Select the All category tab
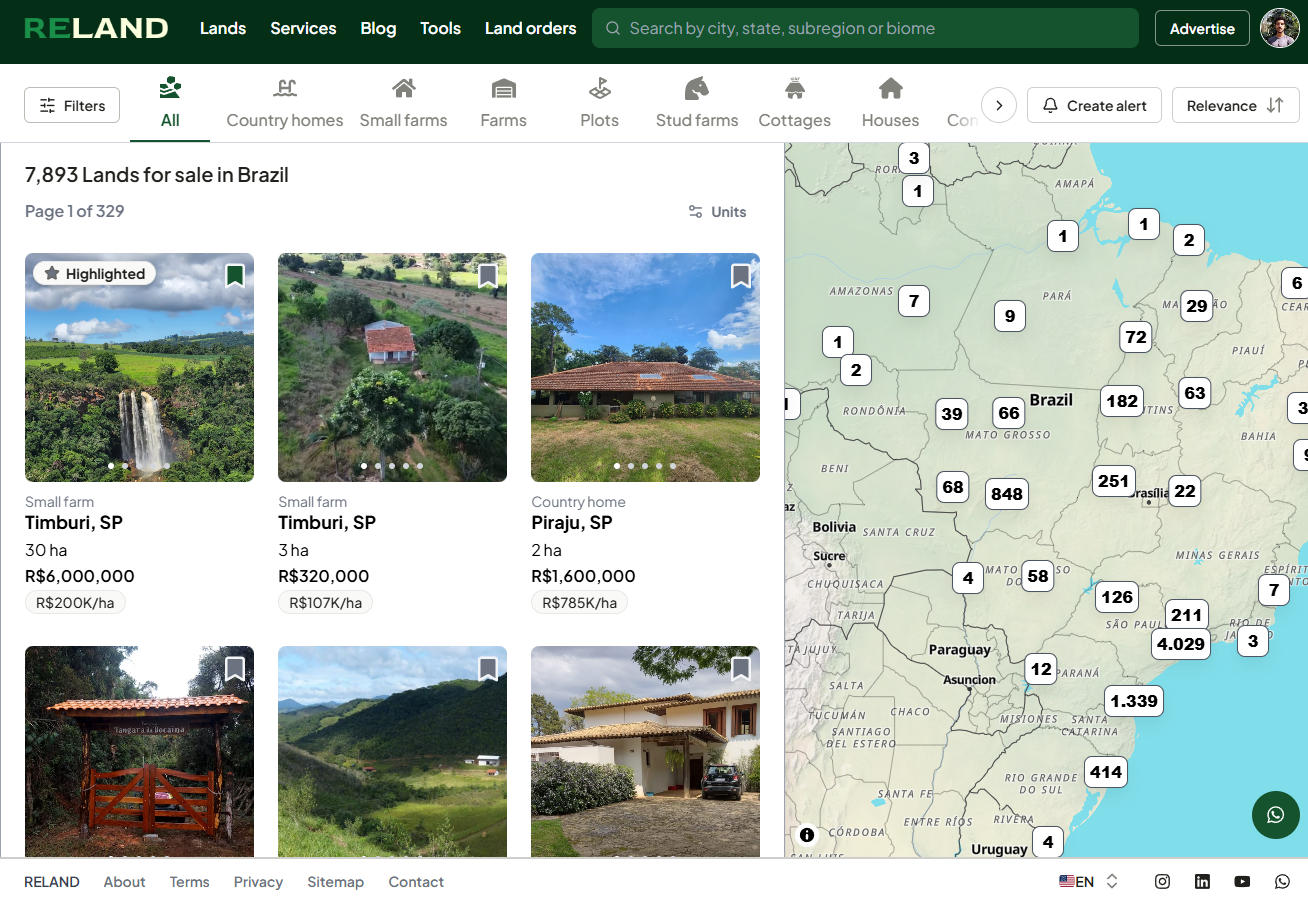This screenshot has height=902, width=1308. tap(170, 104)
